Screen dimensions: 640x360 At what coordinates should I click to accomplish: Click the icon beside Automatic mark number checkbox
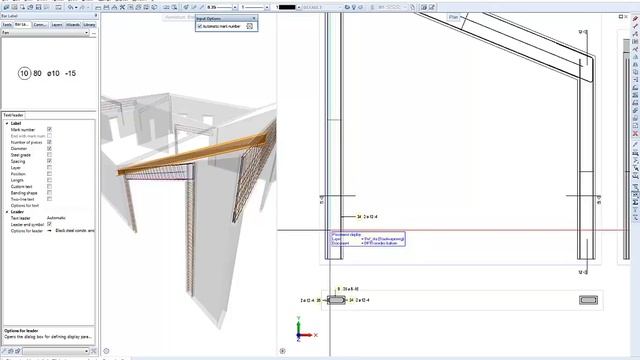pyautogui.click(x=250, y=26)
